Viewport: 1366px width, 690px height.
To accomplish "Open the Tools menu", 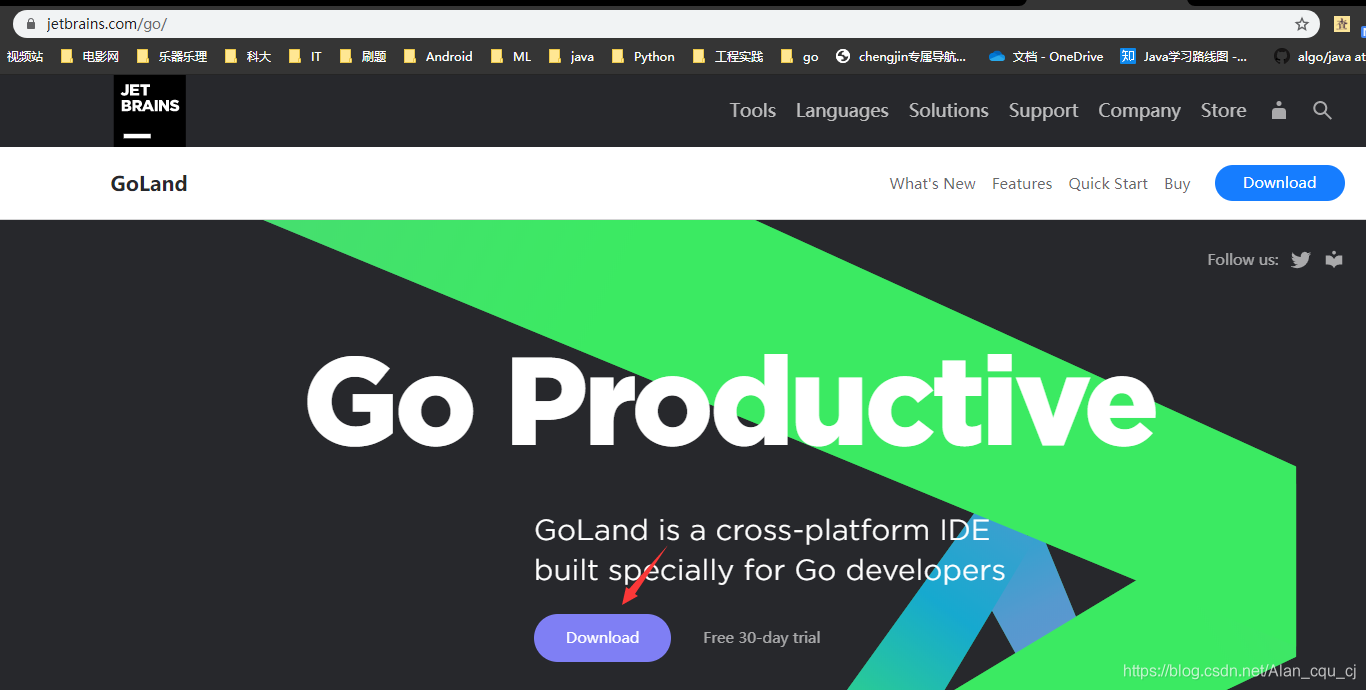I will (753, 111).
